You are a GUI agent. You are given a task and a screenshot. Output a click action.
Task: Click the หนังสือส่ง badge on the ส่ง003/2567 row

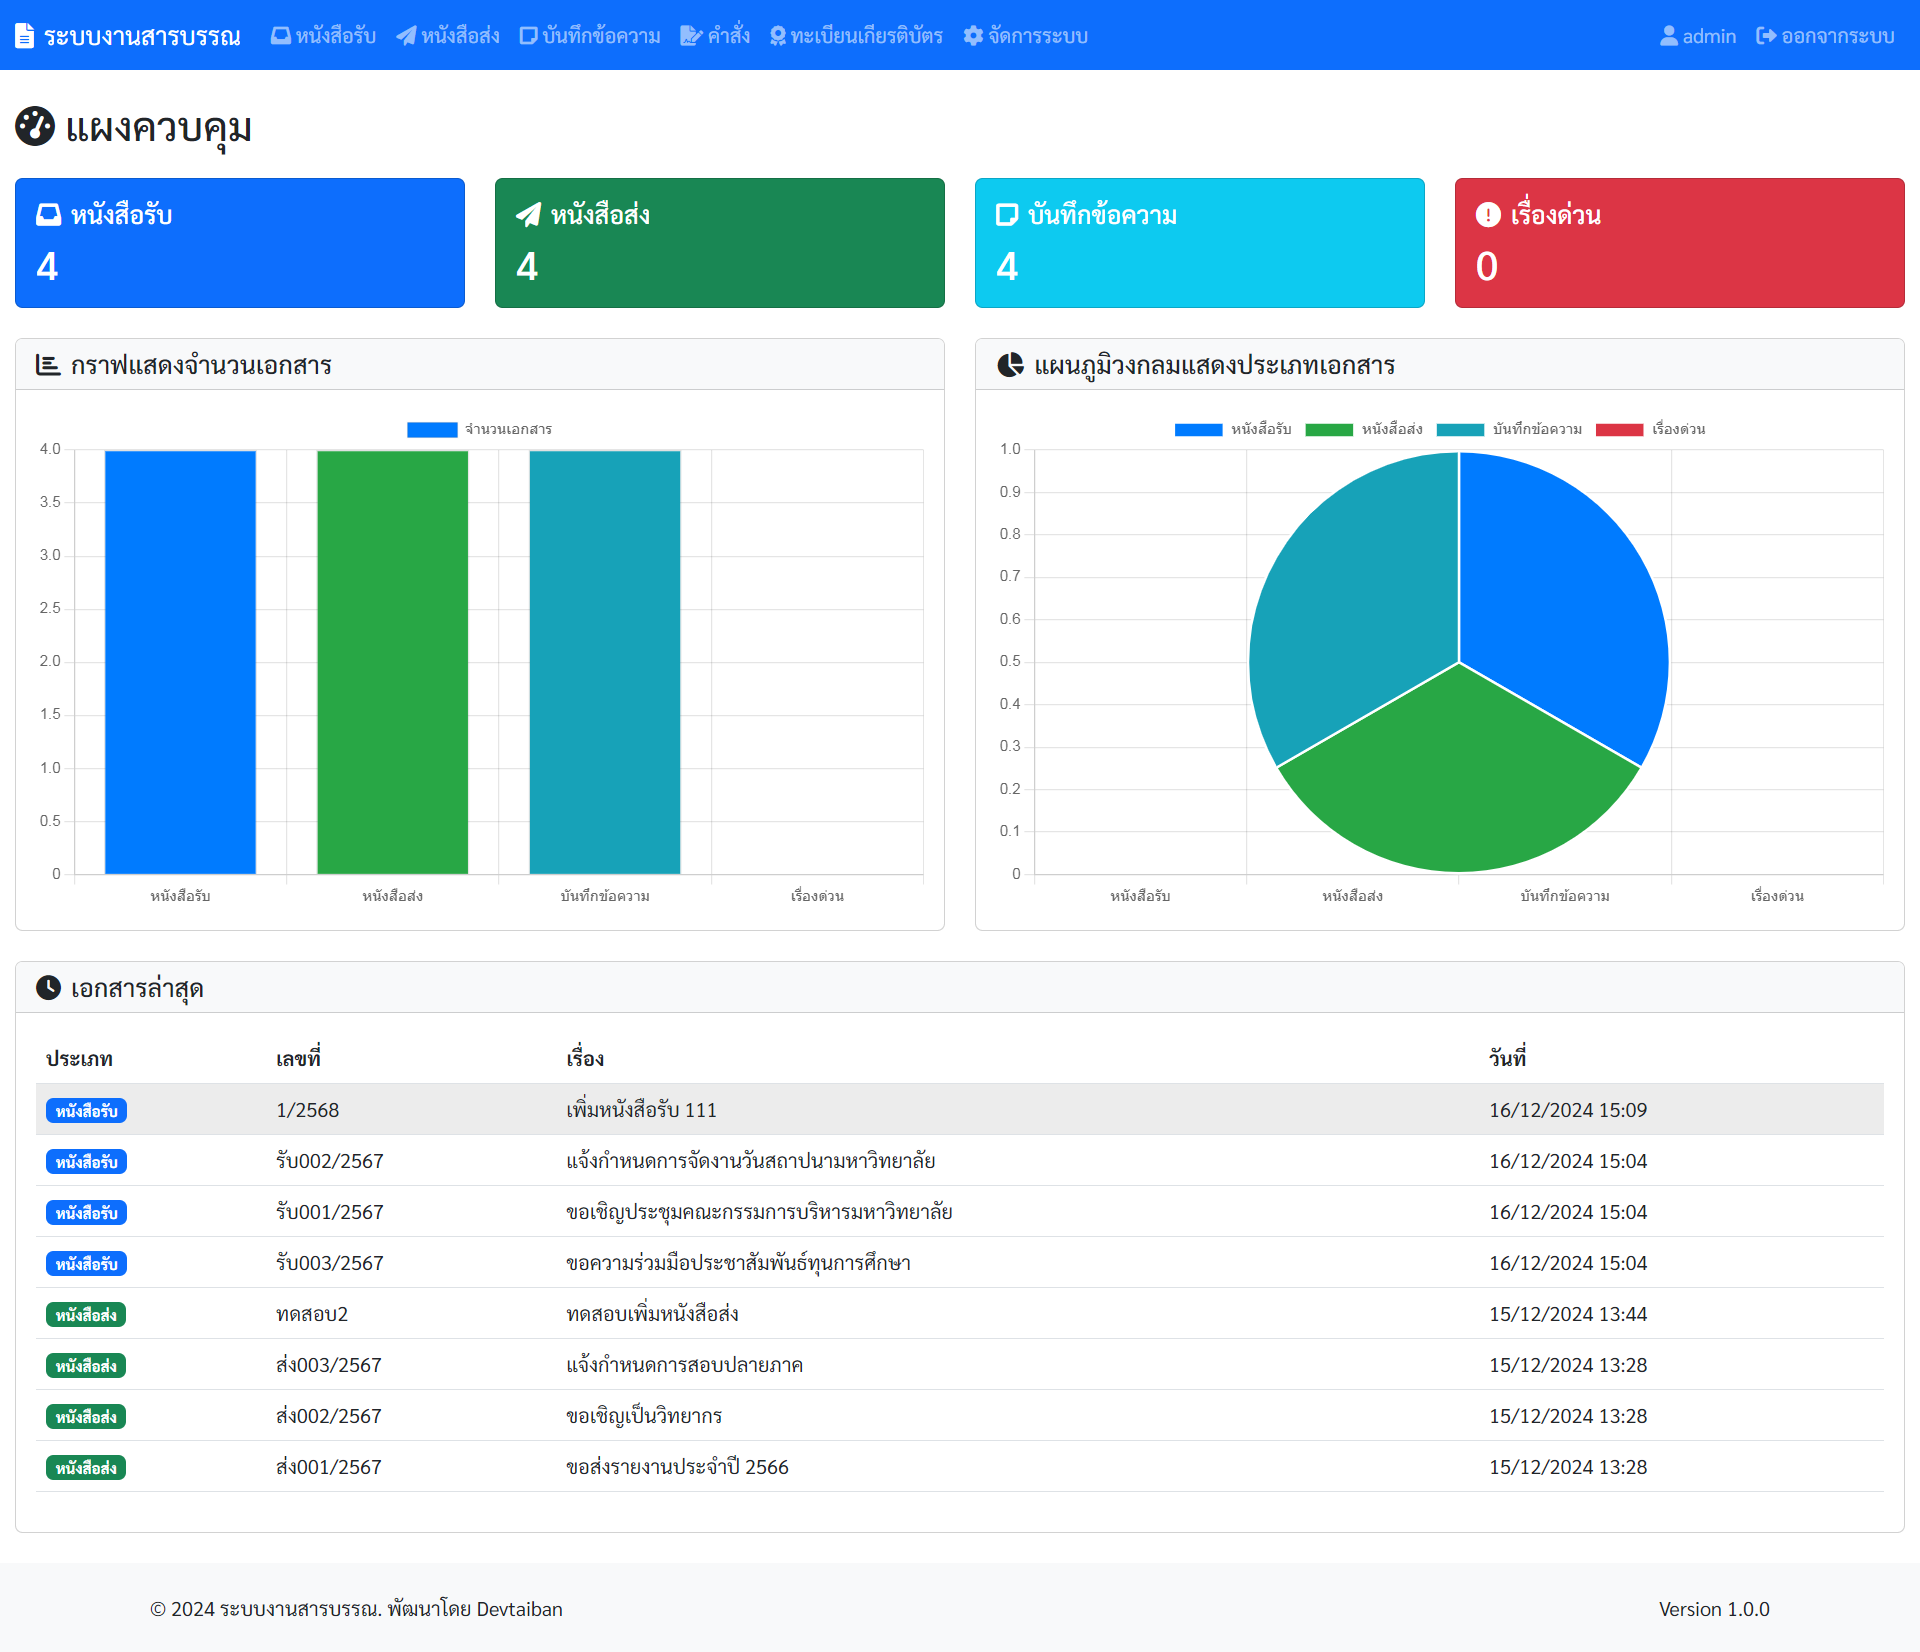tap(86, 1366)
